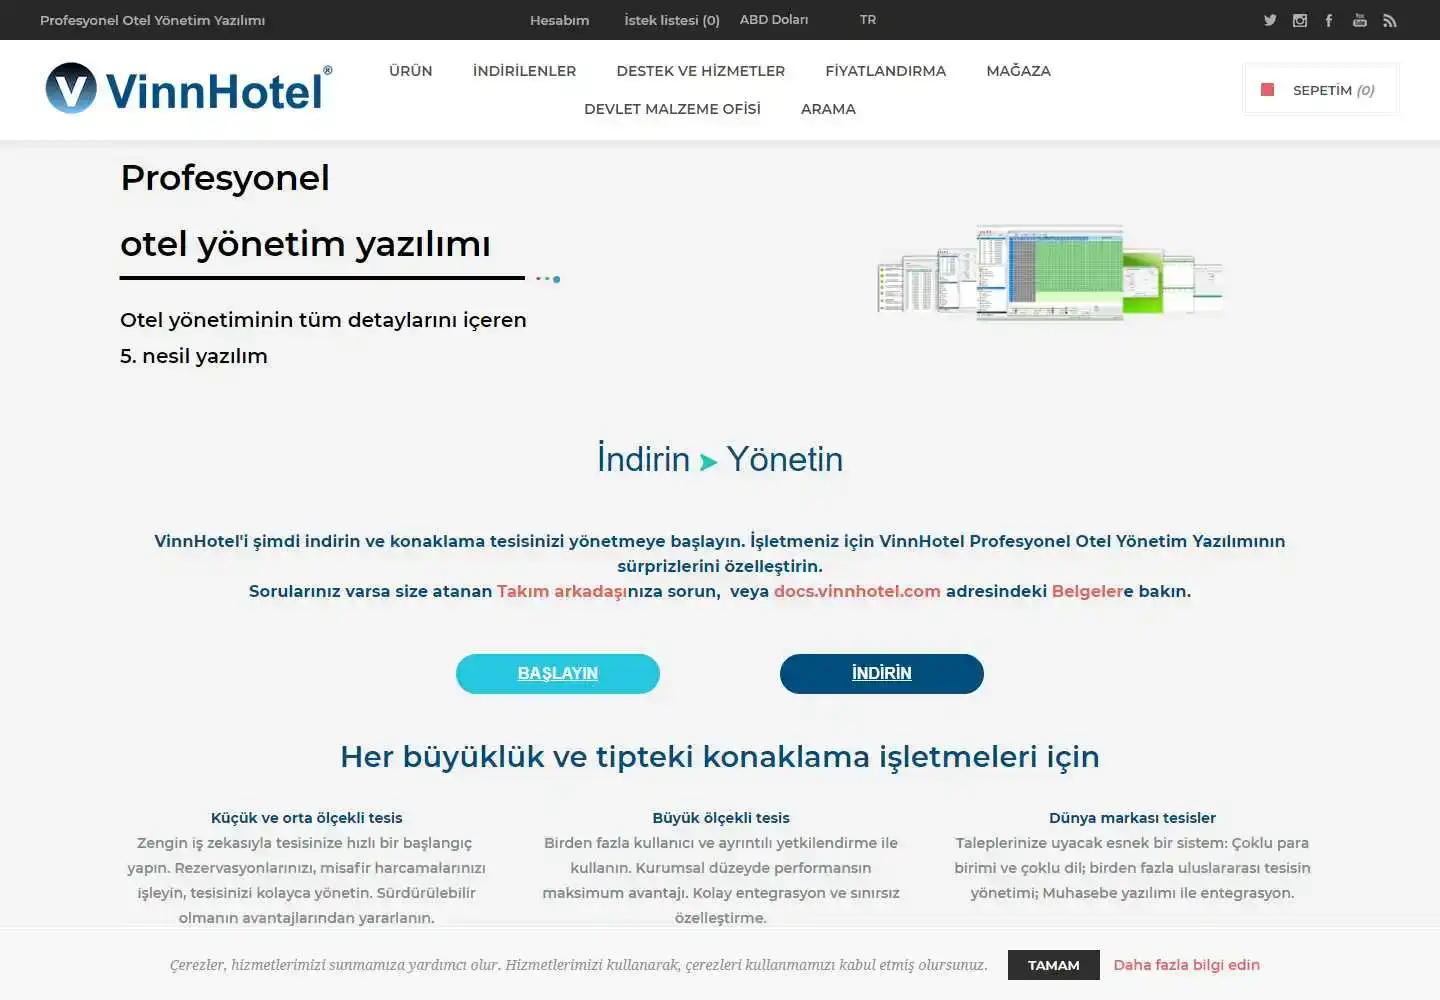Open the FİYATLANDIRMA menu
The height and width of the screenshot is (1000, 1440).
[x=886, y=71]
